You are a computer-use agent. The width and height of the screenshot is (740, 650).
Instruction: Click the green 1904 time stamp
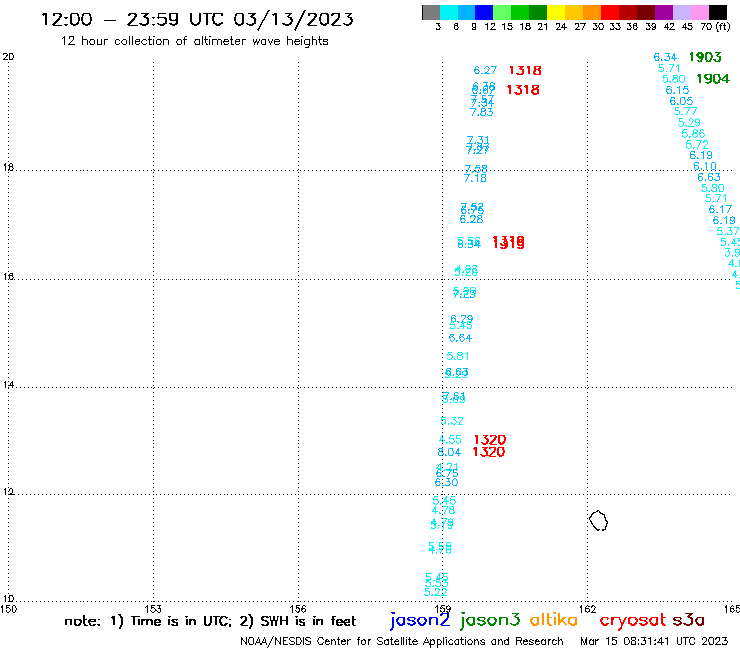pos(713,78)
